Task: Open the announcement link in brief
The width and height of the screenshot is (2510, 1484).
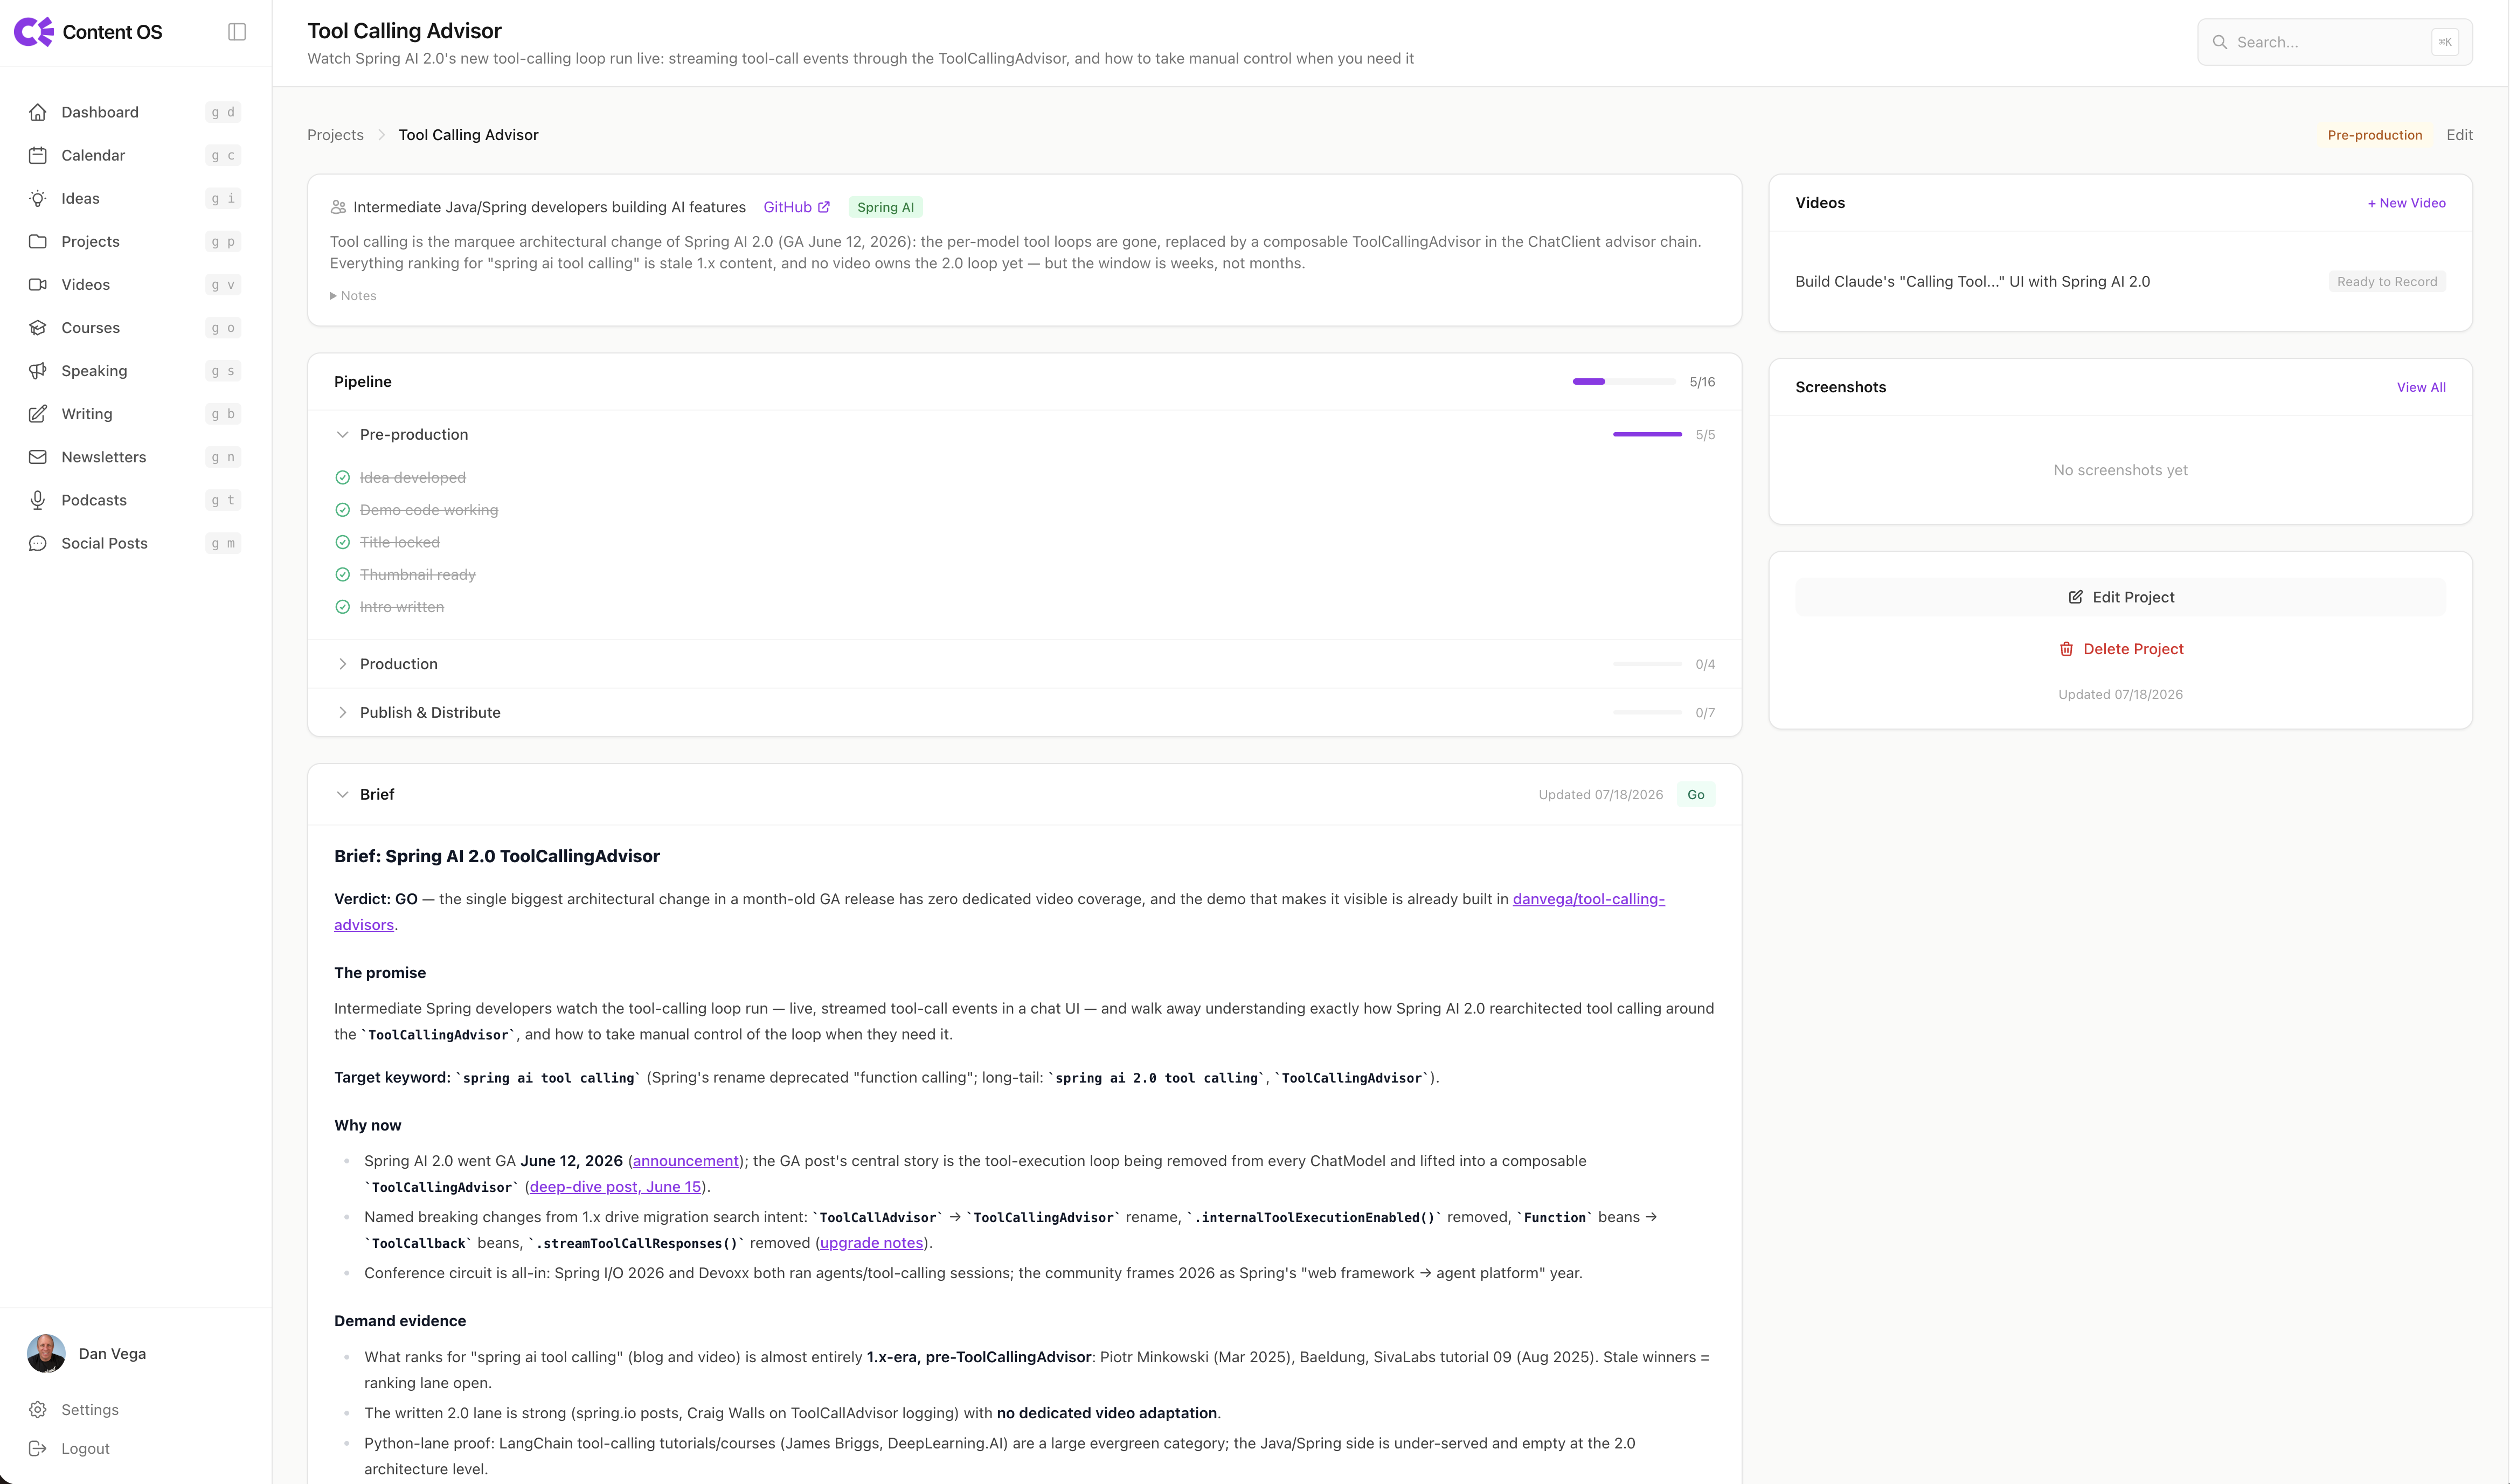Action: [x=686, y=1161]
